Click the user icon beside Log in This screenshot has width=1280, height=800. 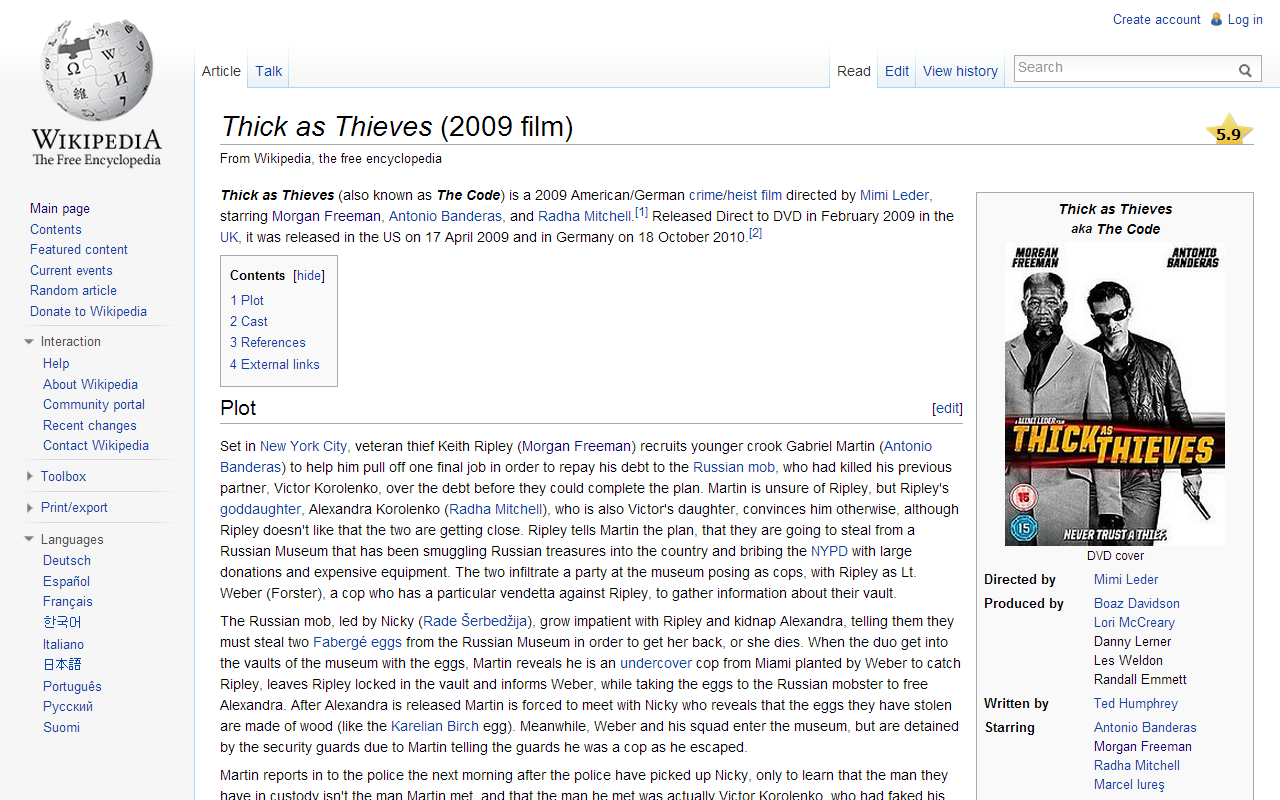(1216, 19)
